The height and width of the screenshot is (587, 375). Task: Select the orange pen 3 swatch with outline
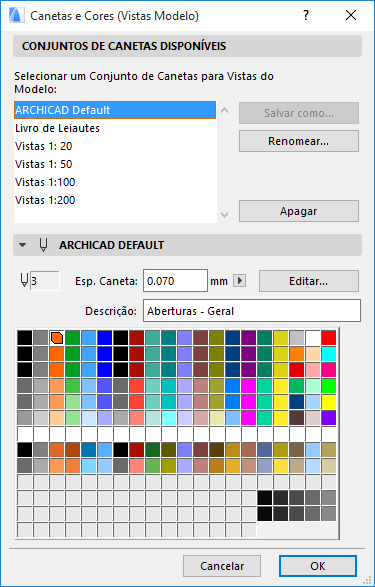coord(57,338)
